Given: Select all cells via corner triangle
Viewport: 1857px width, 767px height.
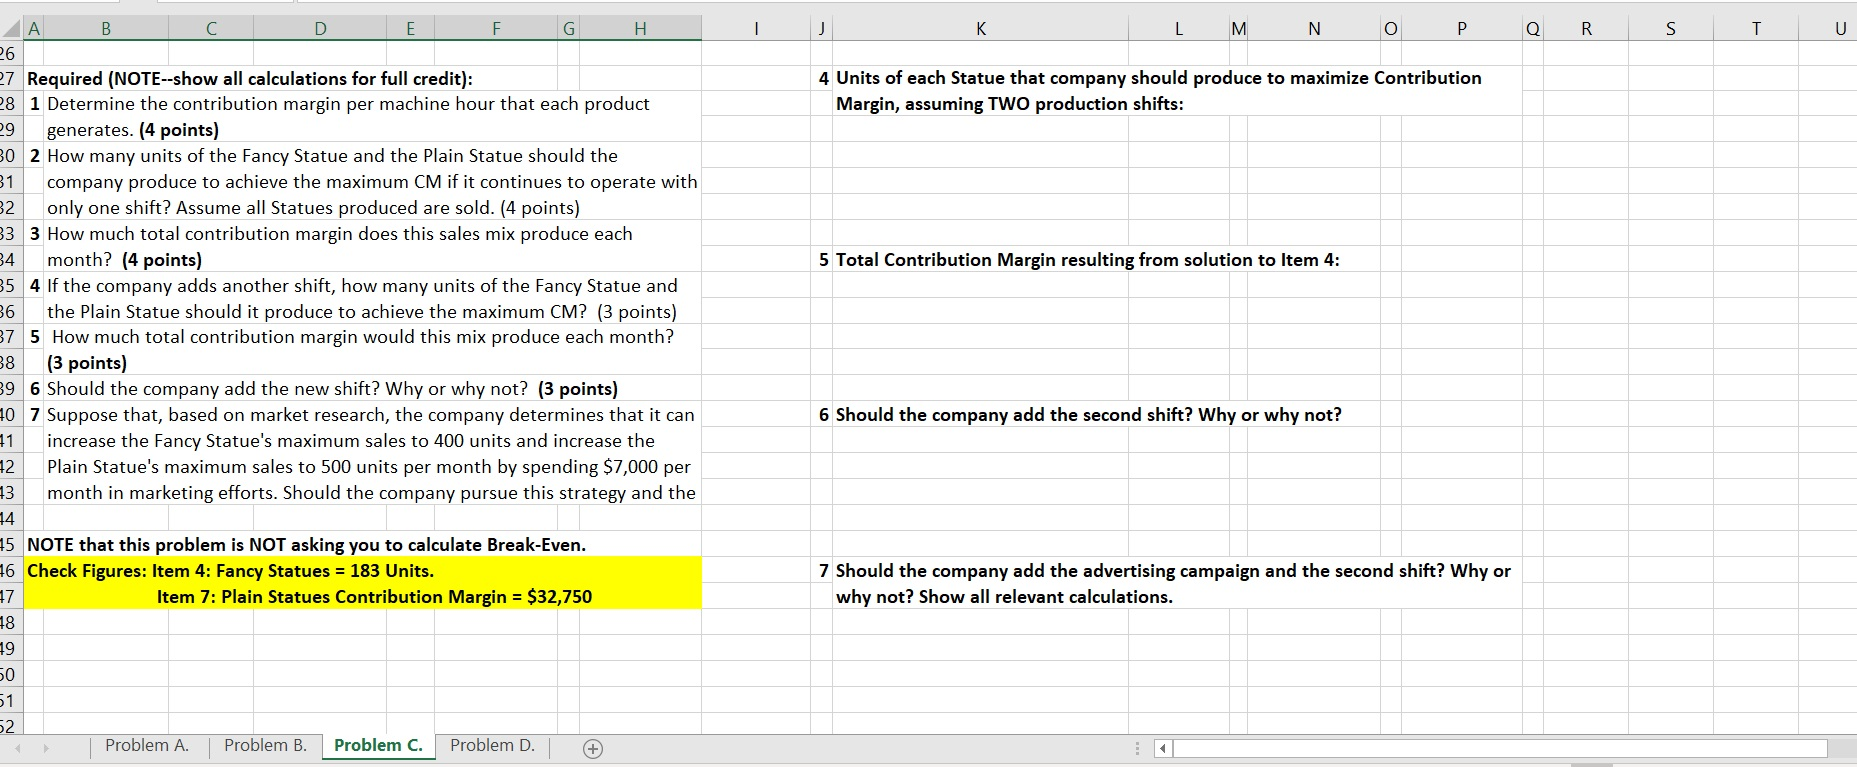Looking at the screenshot, I should (x=11, y=29).
